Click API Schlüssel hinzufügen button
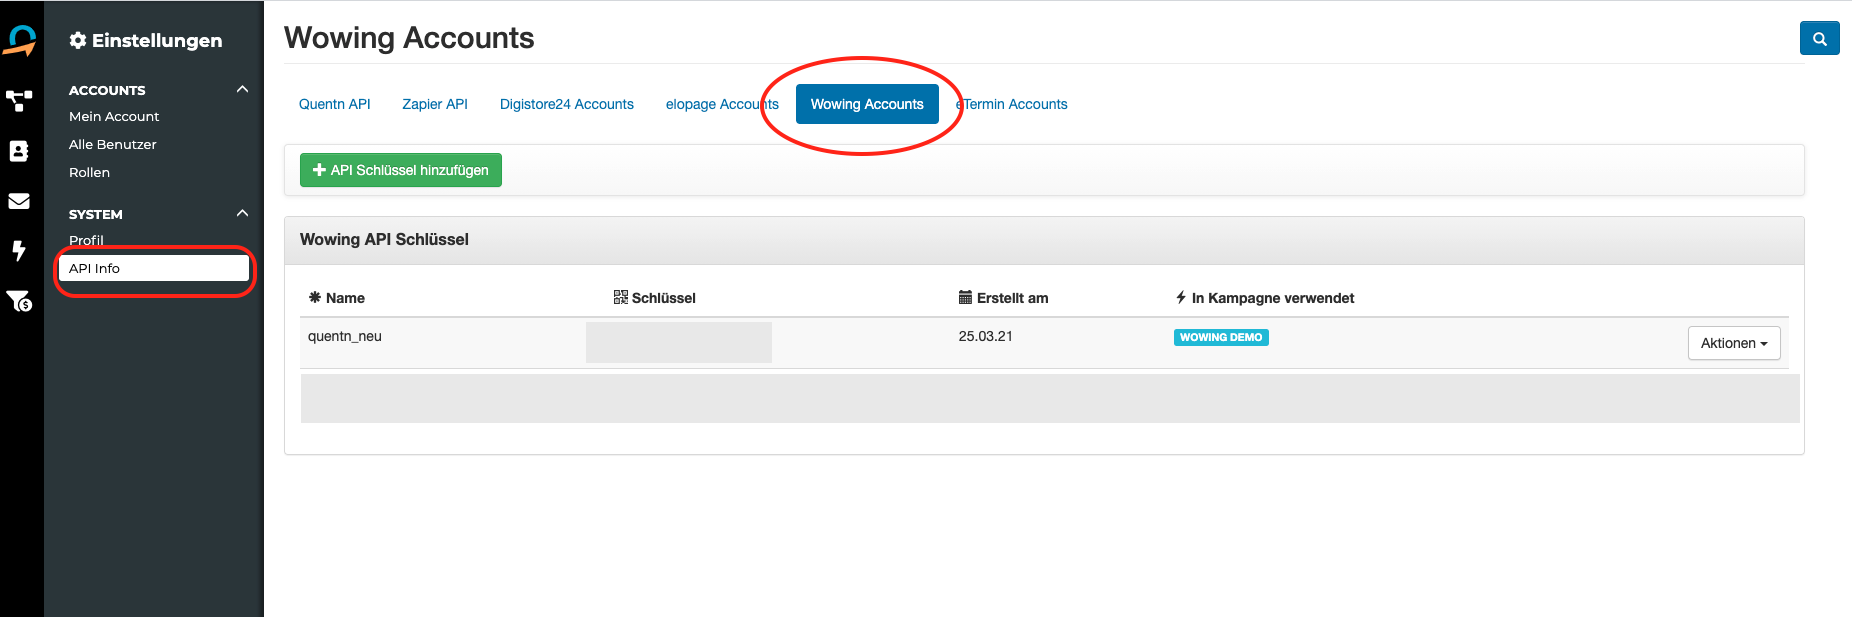This screenshot has height=617, width=1852. (x=401, y=170)
